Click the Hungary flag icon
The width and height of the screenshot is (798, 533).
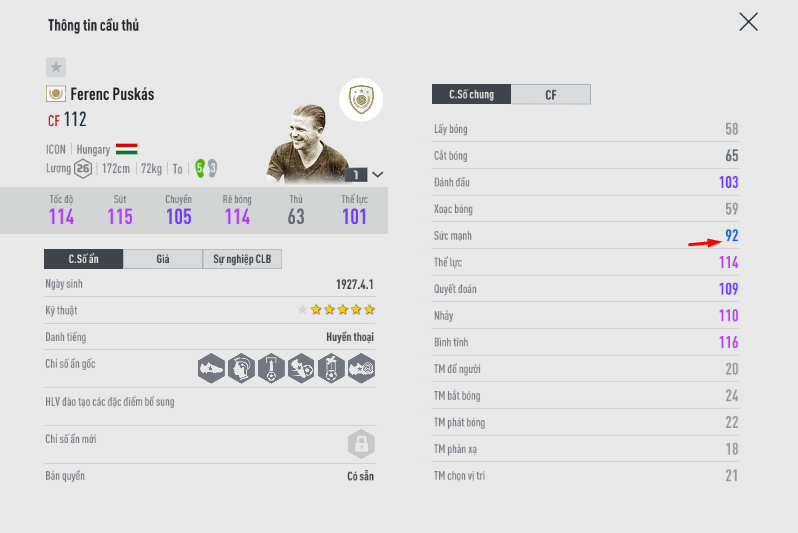coord(127,149)
